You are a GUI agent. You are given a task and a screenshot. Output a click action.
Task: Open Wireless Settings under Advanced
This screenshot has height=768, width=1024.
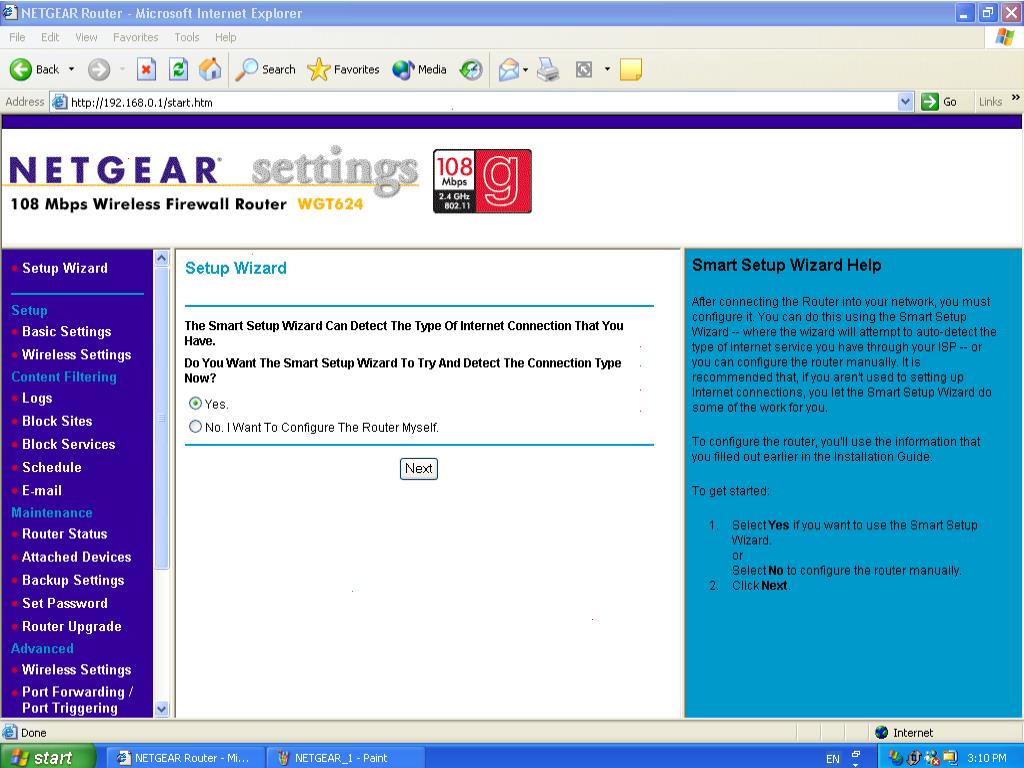pos(76,669)
